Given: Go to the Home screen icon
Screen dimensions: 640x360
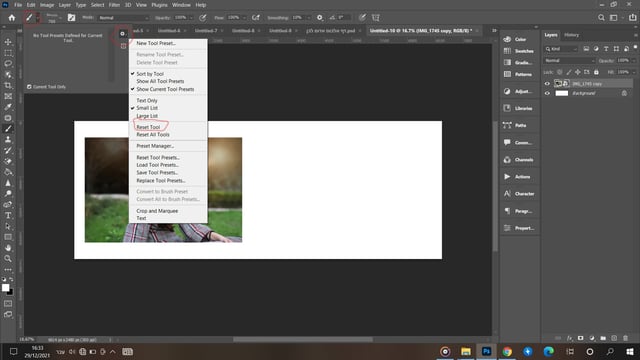Looking at the screenshot, I should [11, 18].
